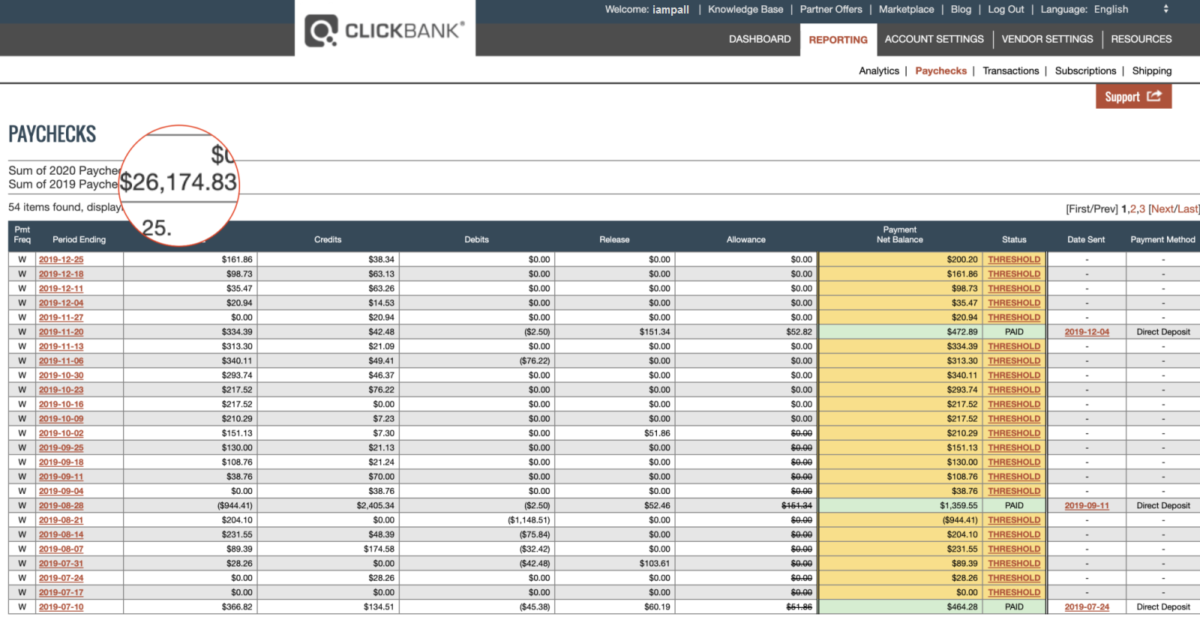Switch to the Analytics sub-tab

point(879,71)
